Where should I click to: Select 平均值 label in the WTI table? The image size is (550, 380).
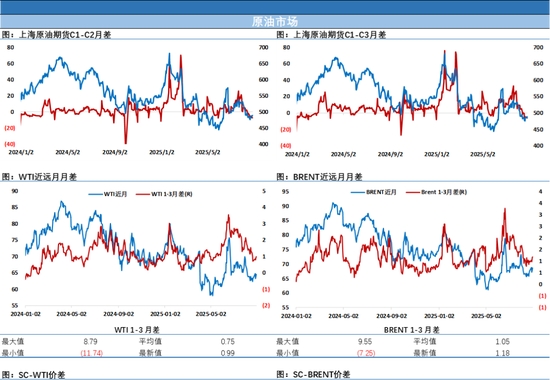[150, 341]
